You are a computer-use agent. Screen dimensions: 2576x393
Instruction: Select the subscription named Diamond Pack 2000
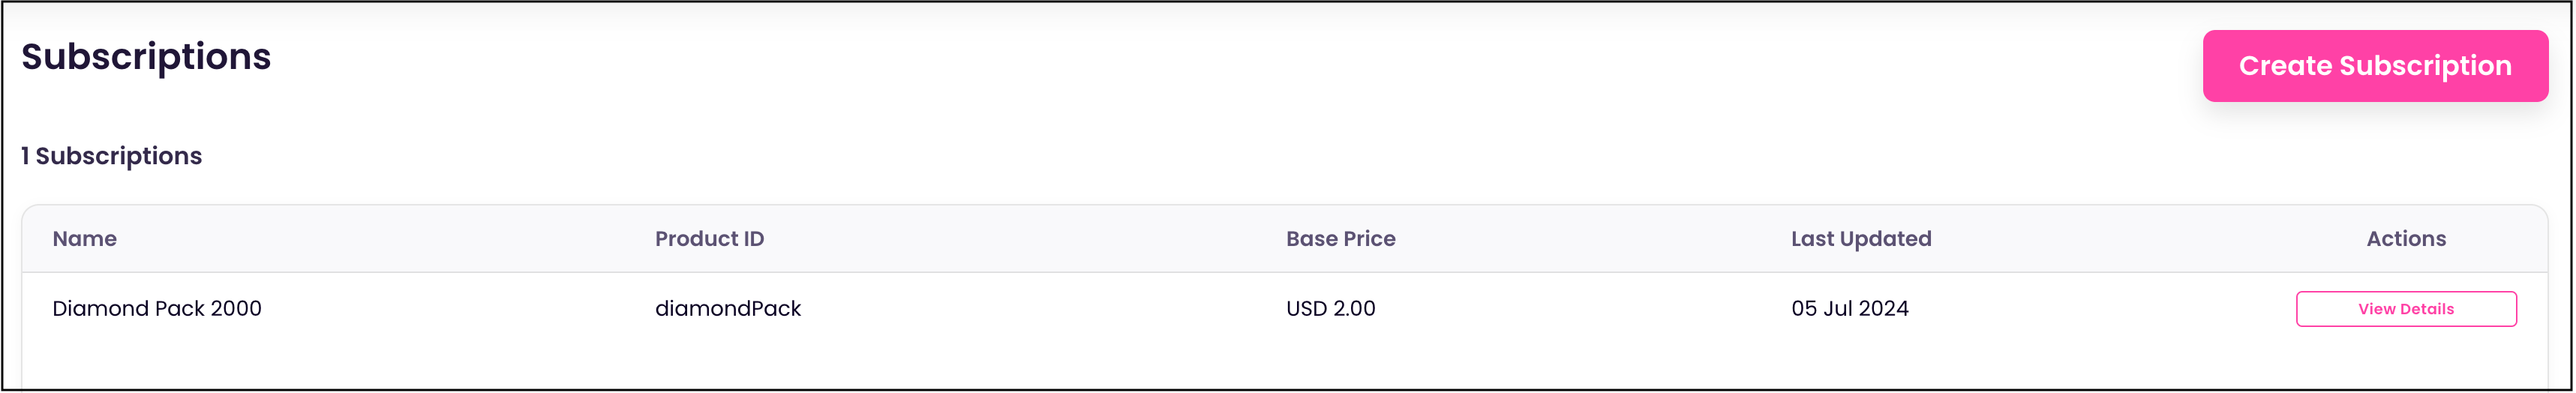coord(157,309)
